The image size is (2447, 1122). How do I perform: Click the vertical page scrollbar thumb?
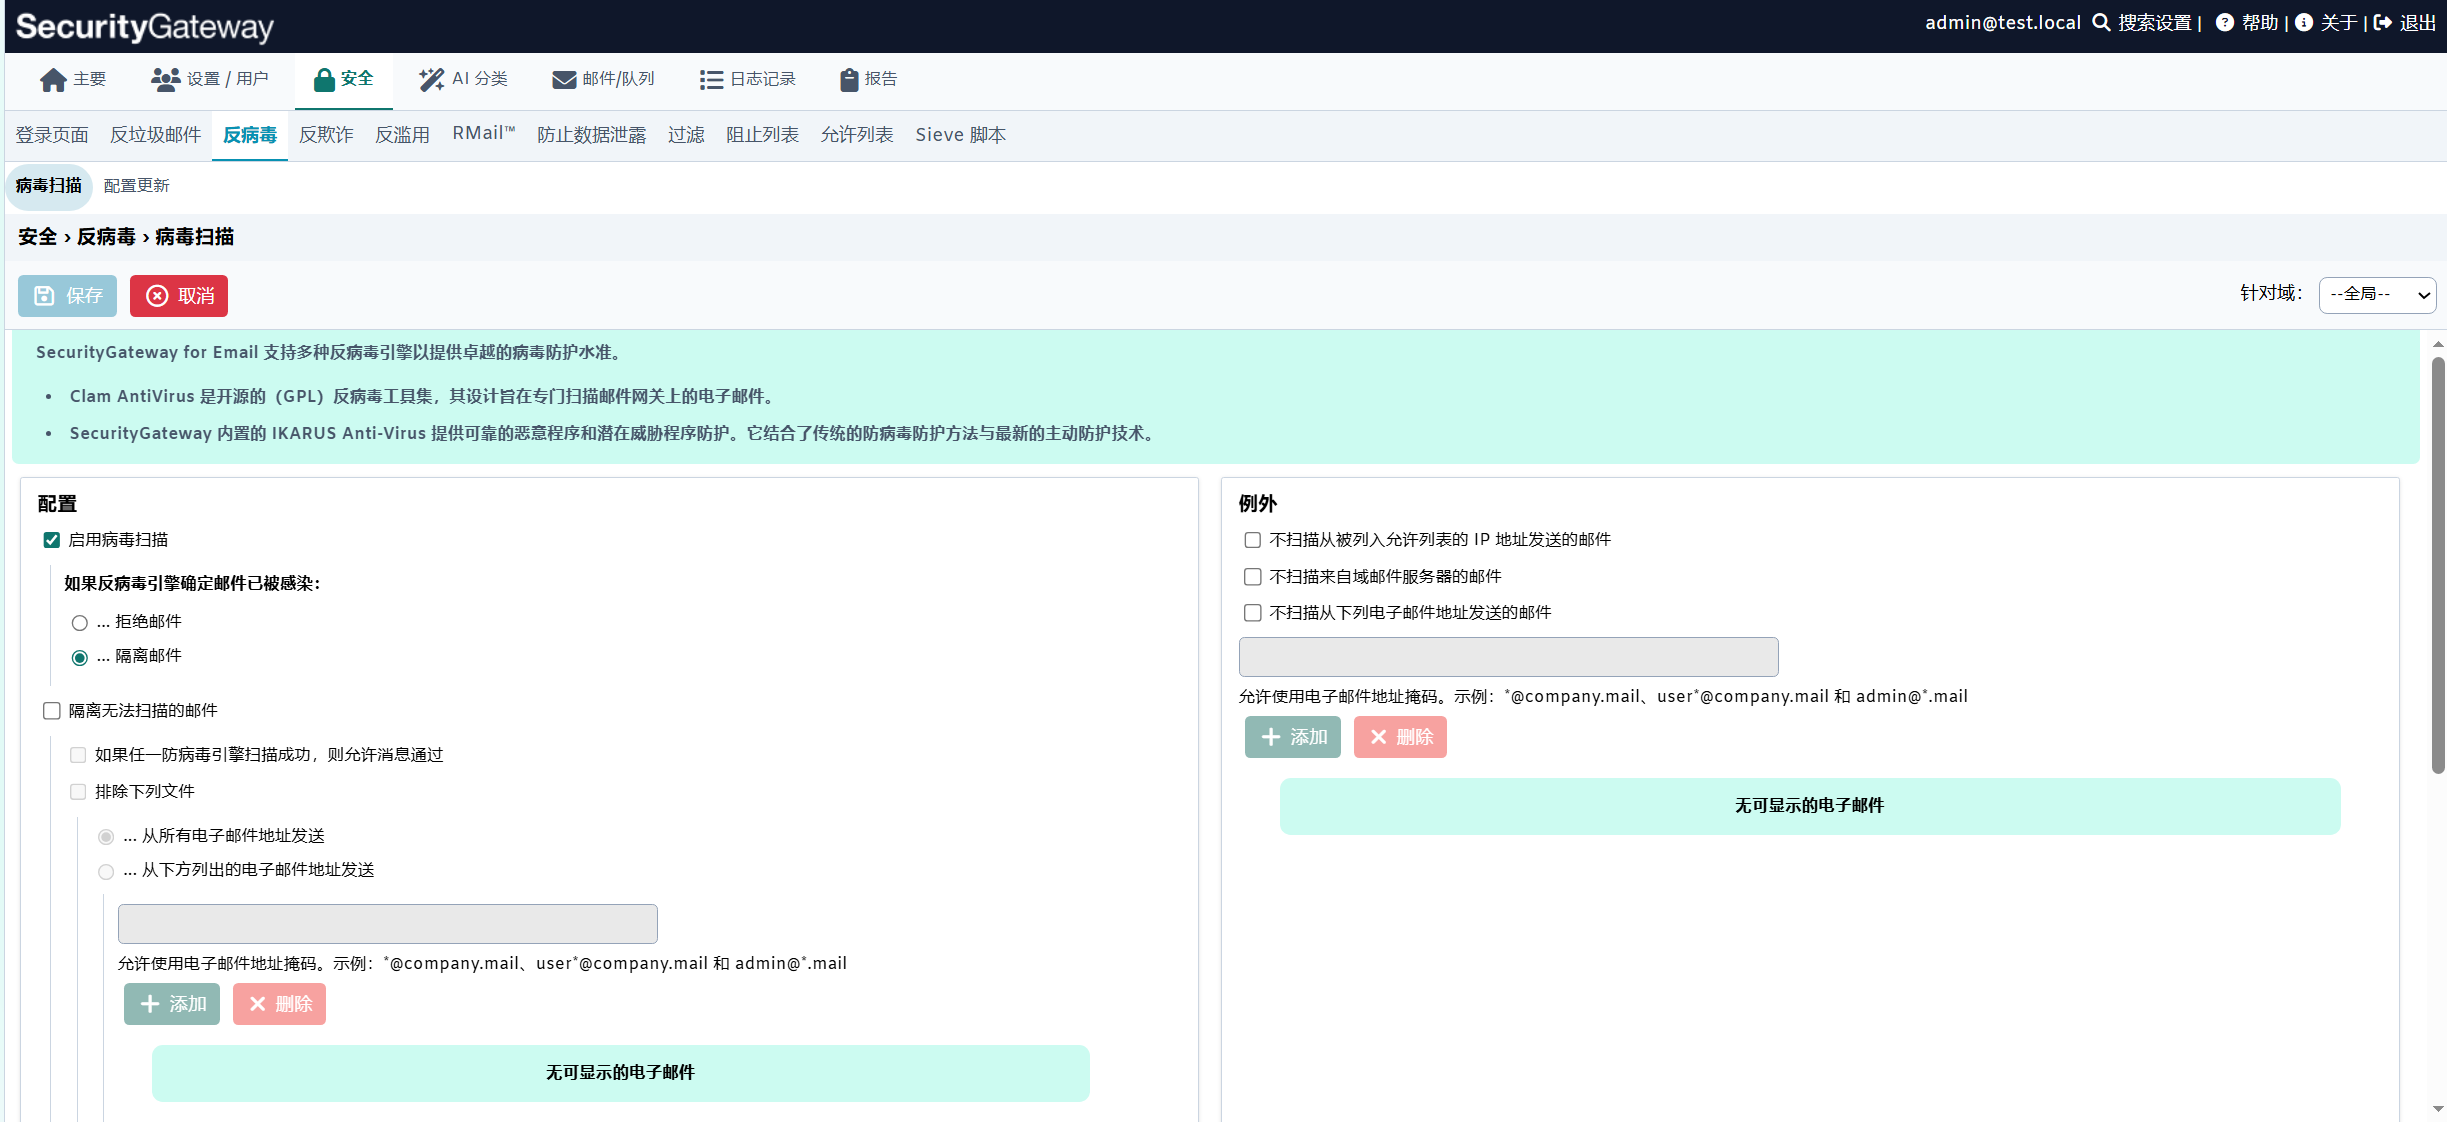2438,565
